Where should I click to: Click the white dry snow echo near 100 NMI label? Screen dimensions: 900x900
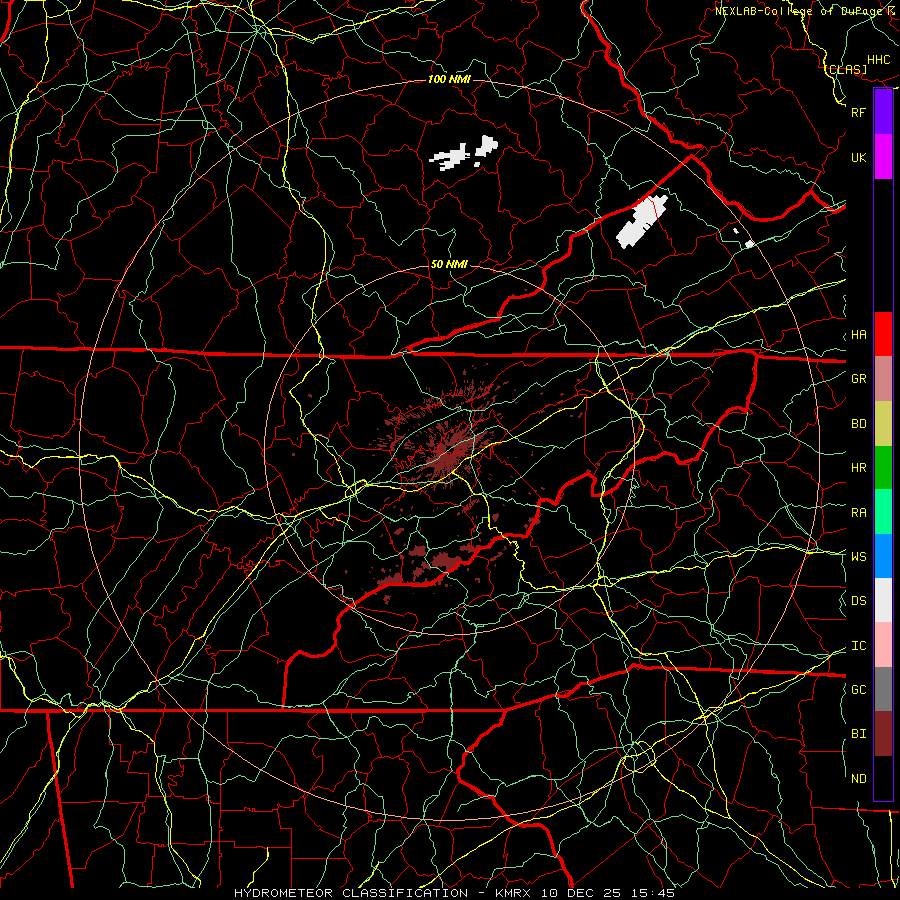pos(463,153)
